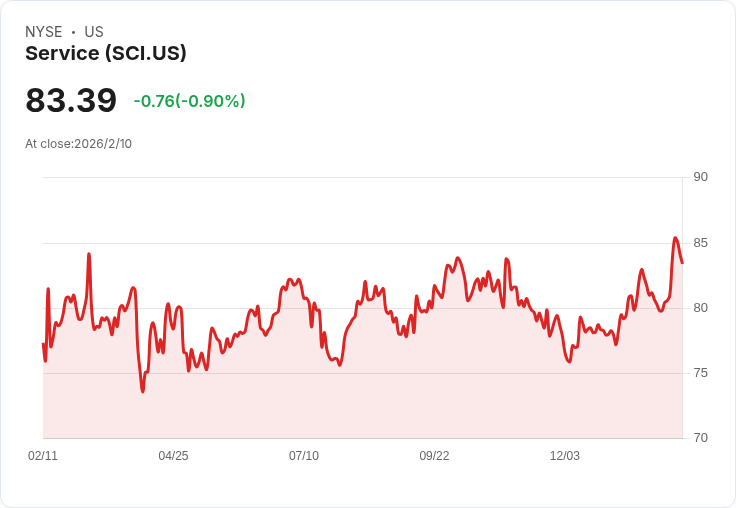Click the 07/10 date axis label

[x=304, y=456]
